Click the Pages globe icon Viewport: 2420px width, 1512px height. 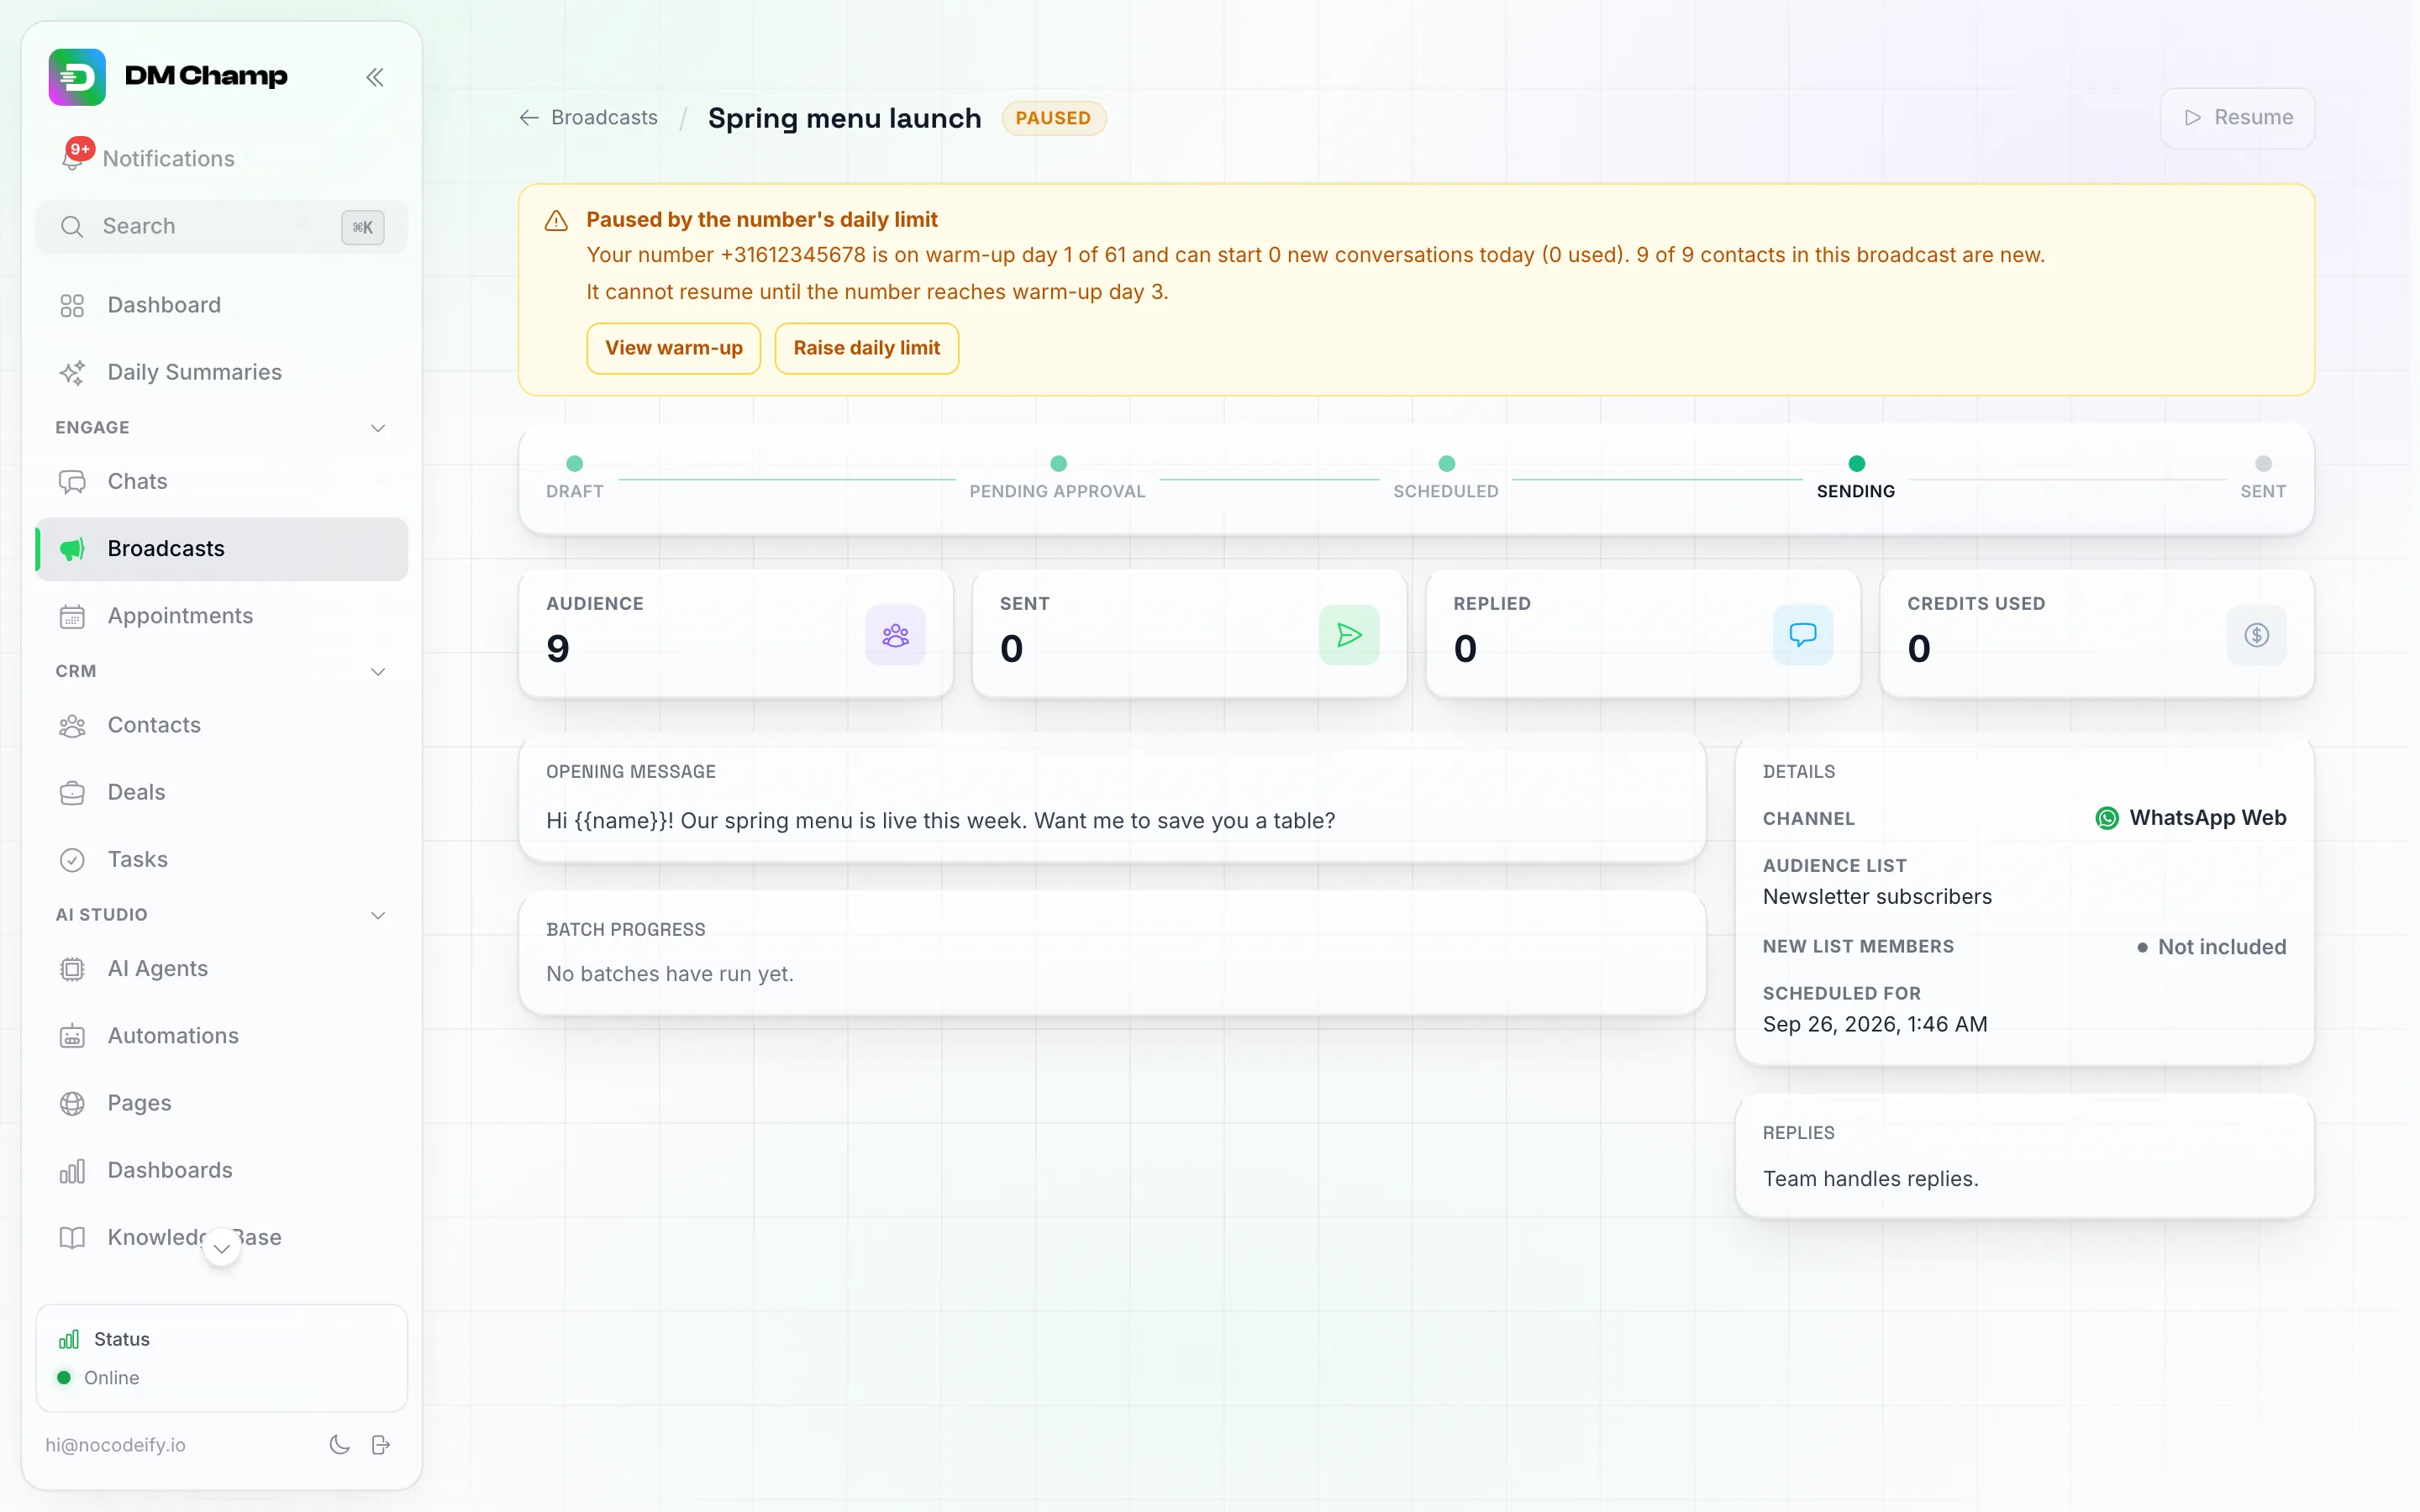[x=72, y=1103]
